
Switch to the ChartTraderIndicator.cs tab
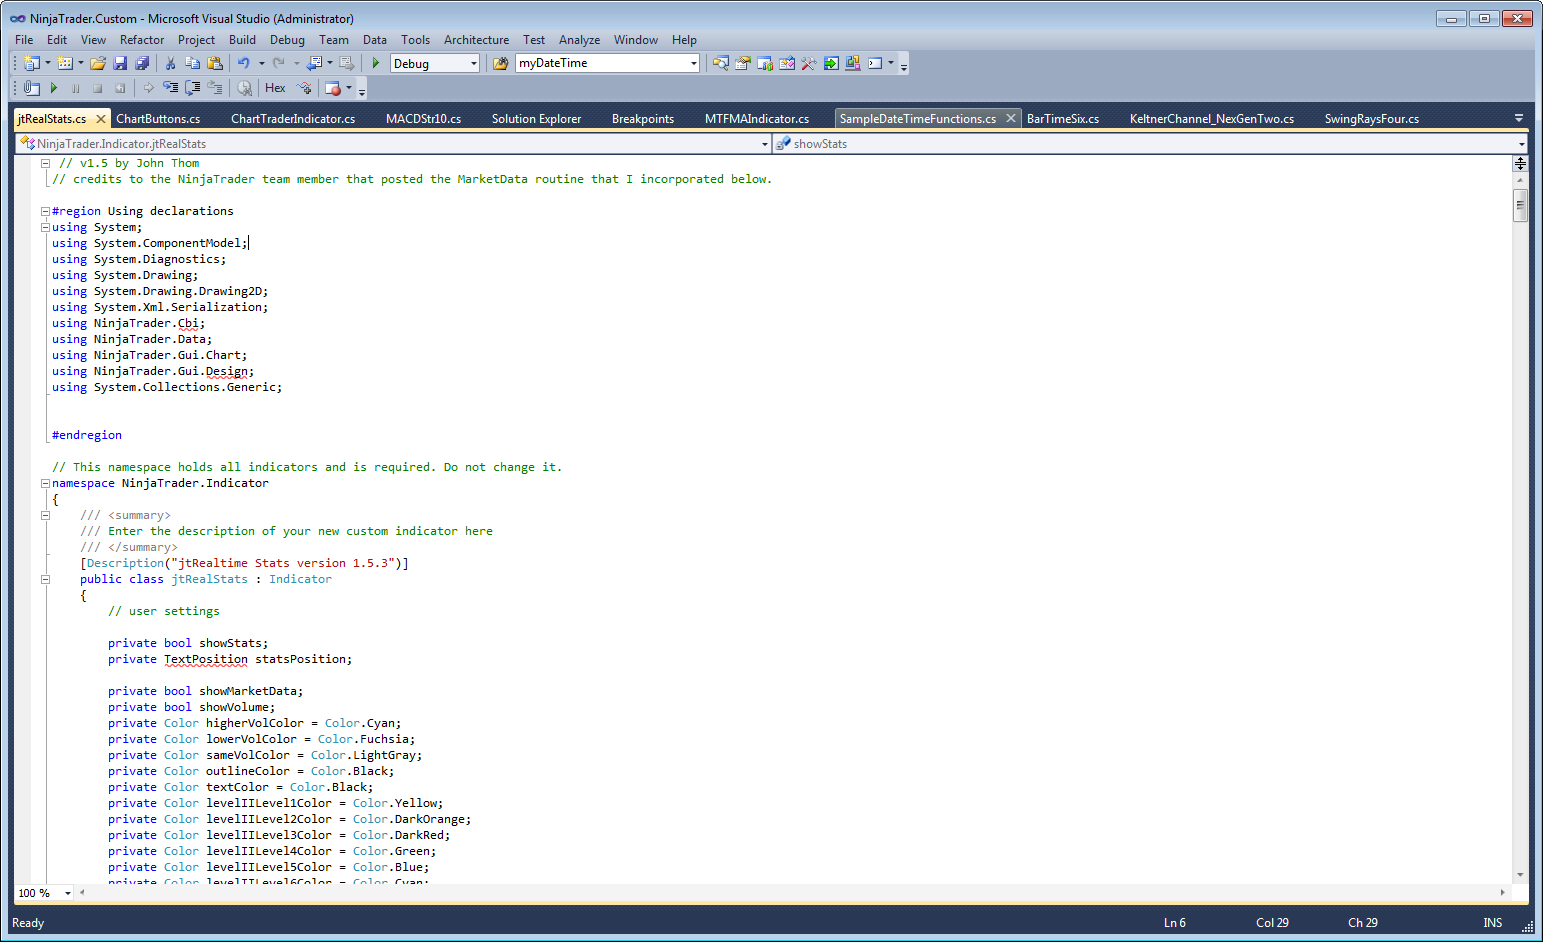pos(292,119)
